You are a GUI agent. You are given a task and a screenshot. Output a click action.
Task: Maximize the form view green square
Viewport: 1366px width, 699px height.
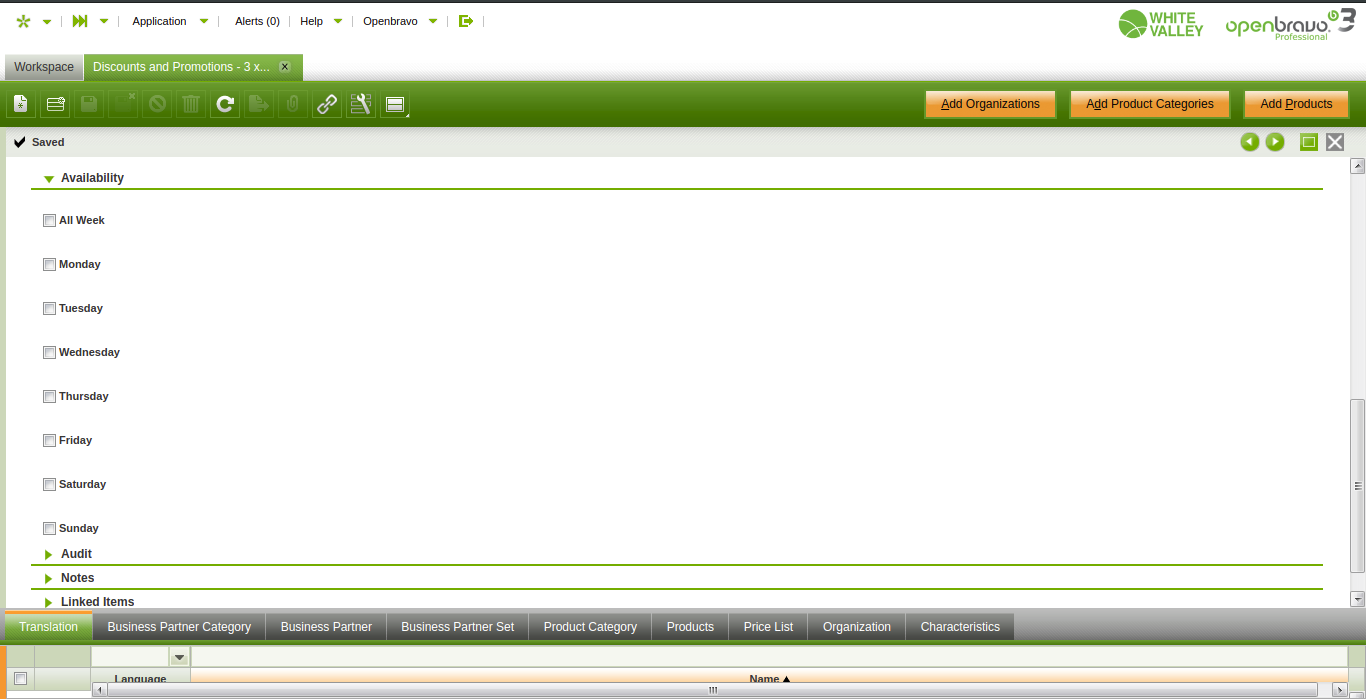click(1309, 142)
